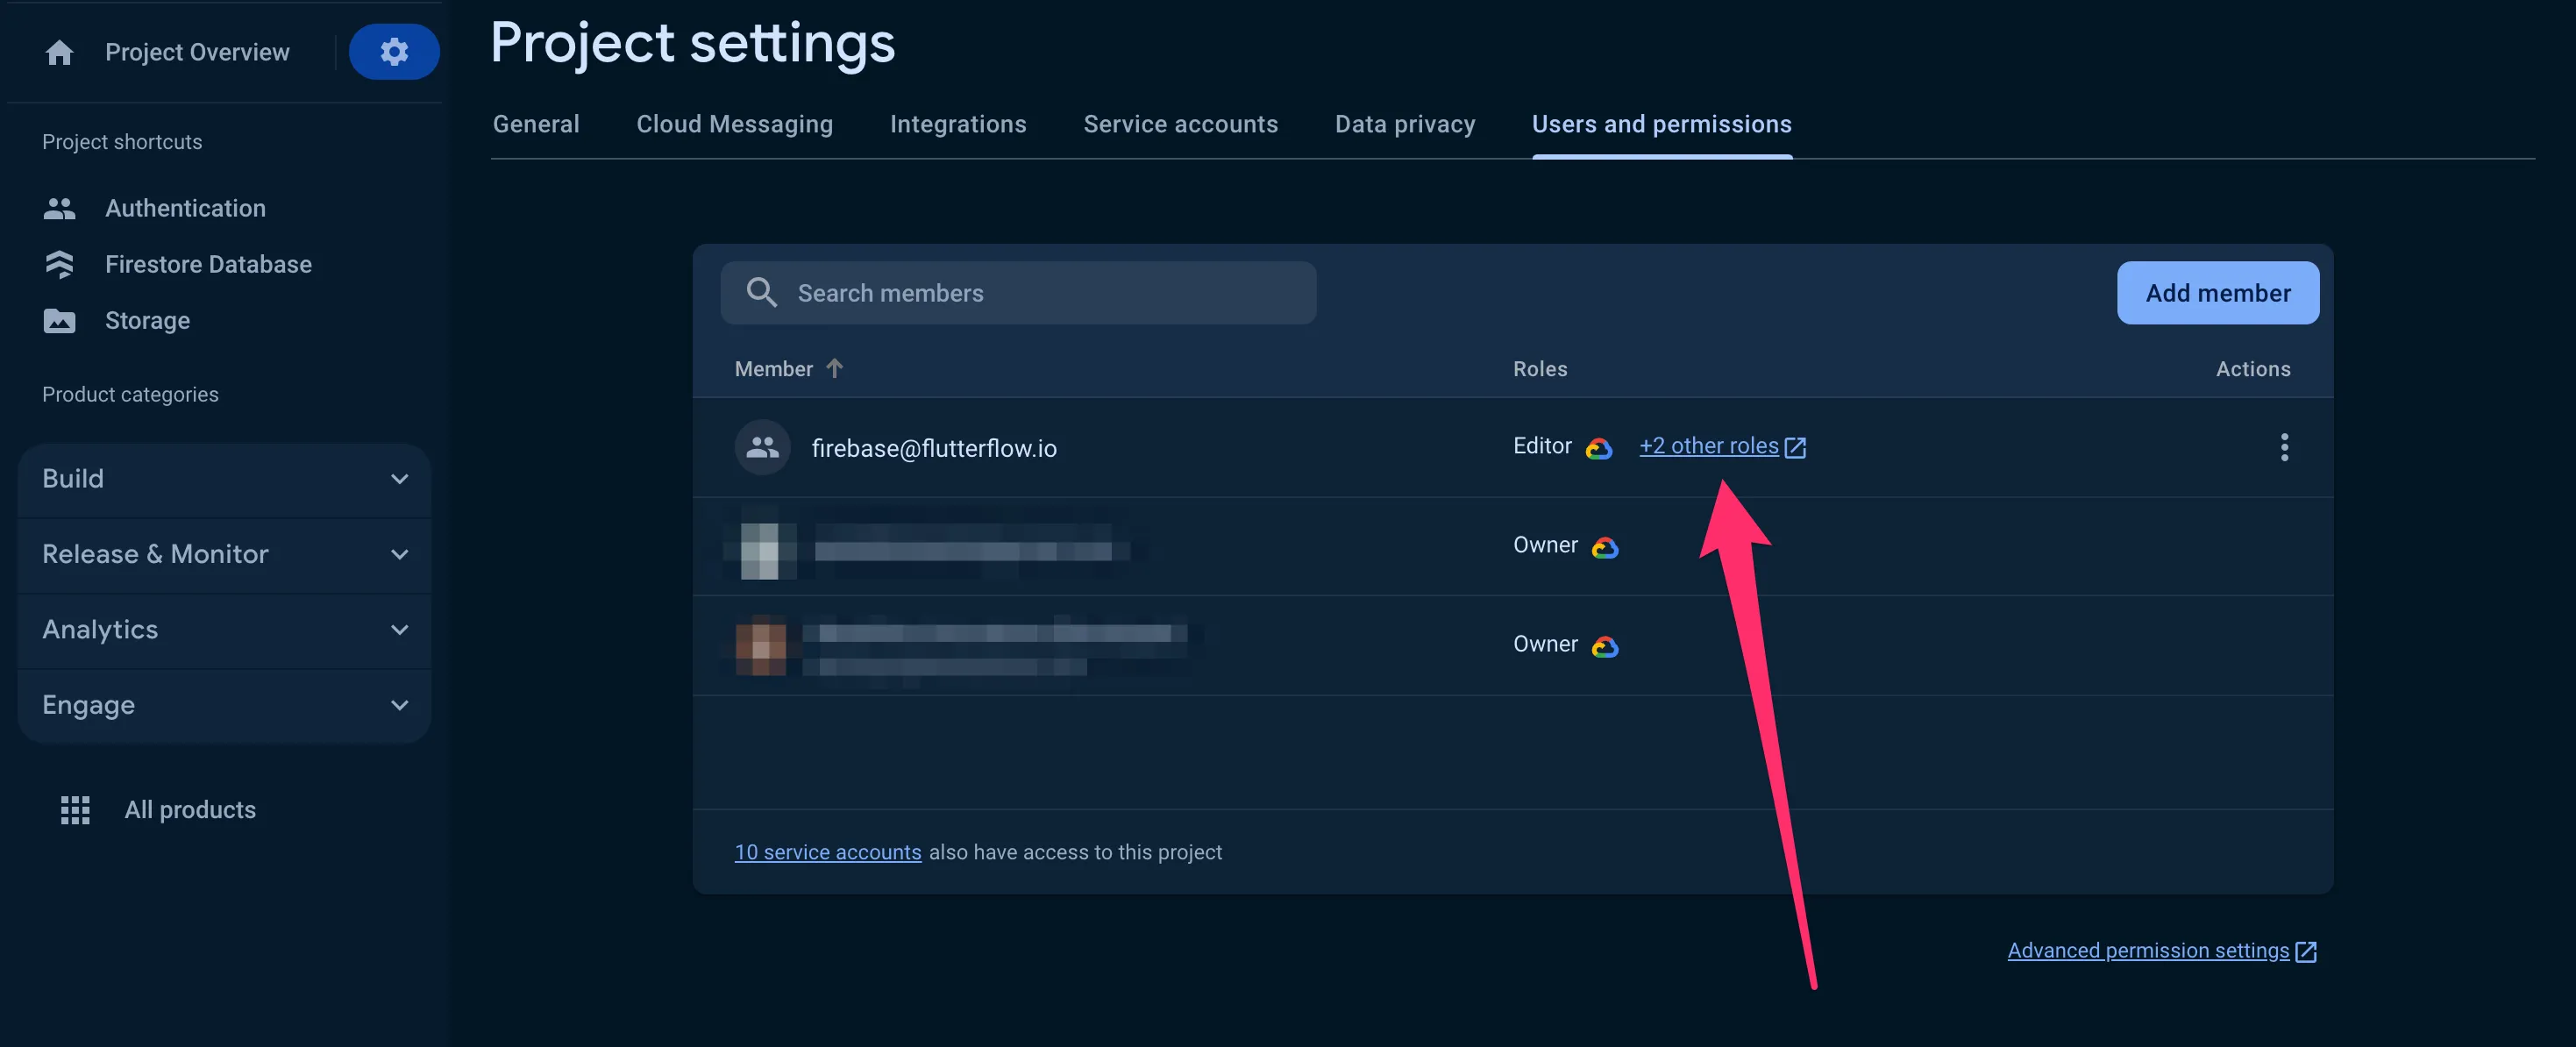Click the search magnifier icon

click(x=762, y=292)
